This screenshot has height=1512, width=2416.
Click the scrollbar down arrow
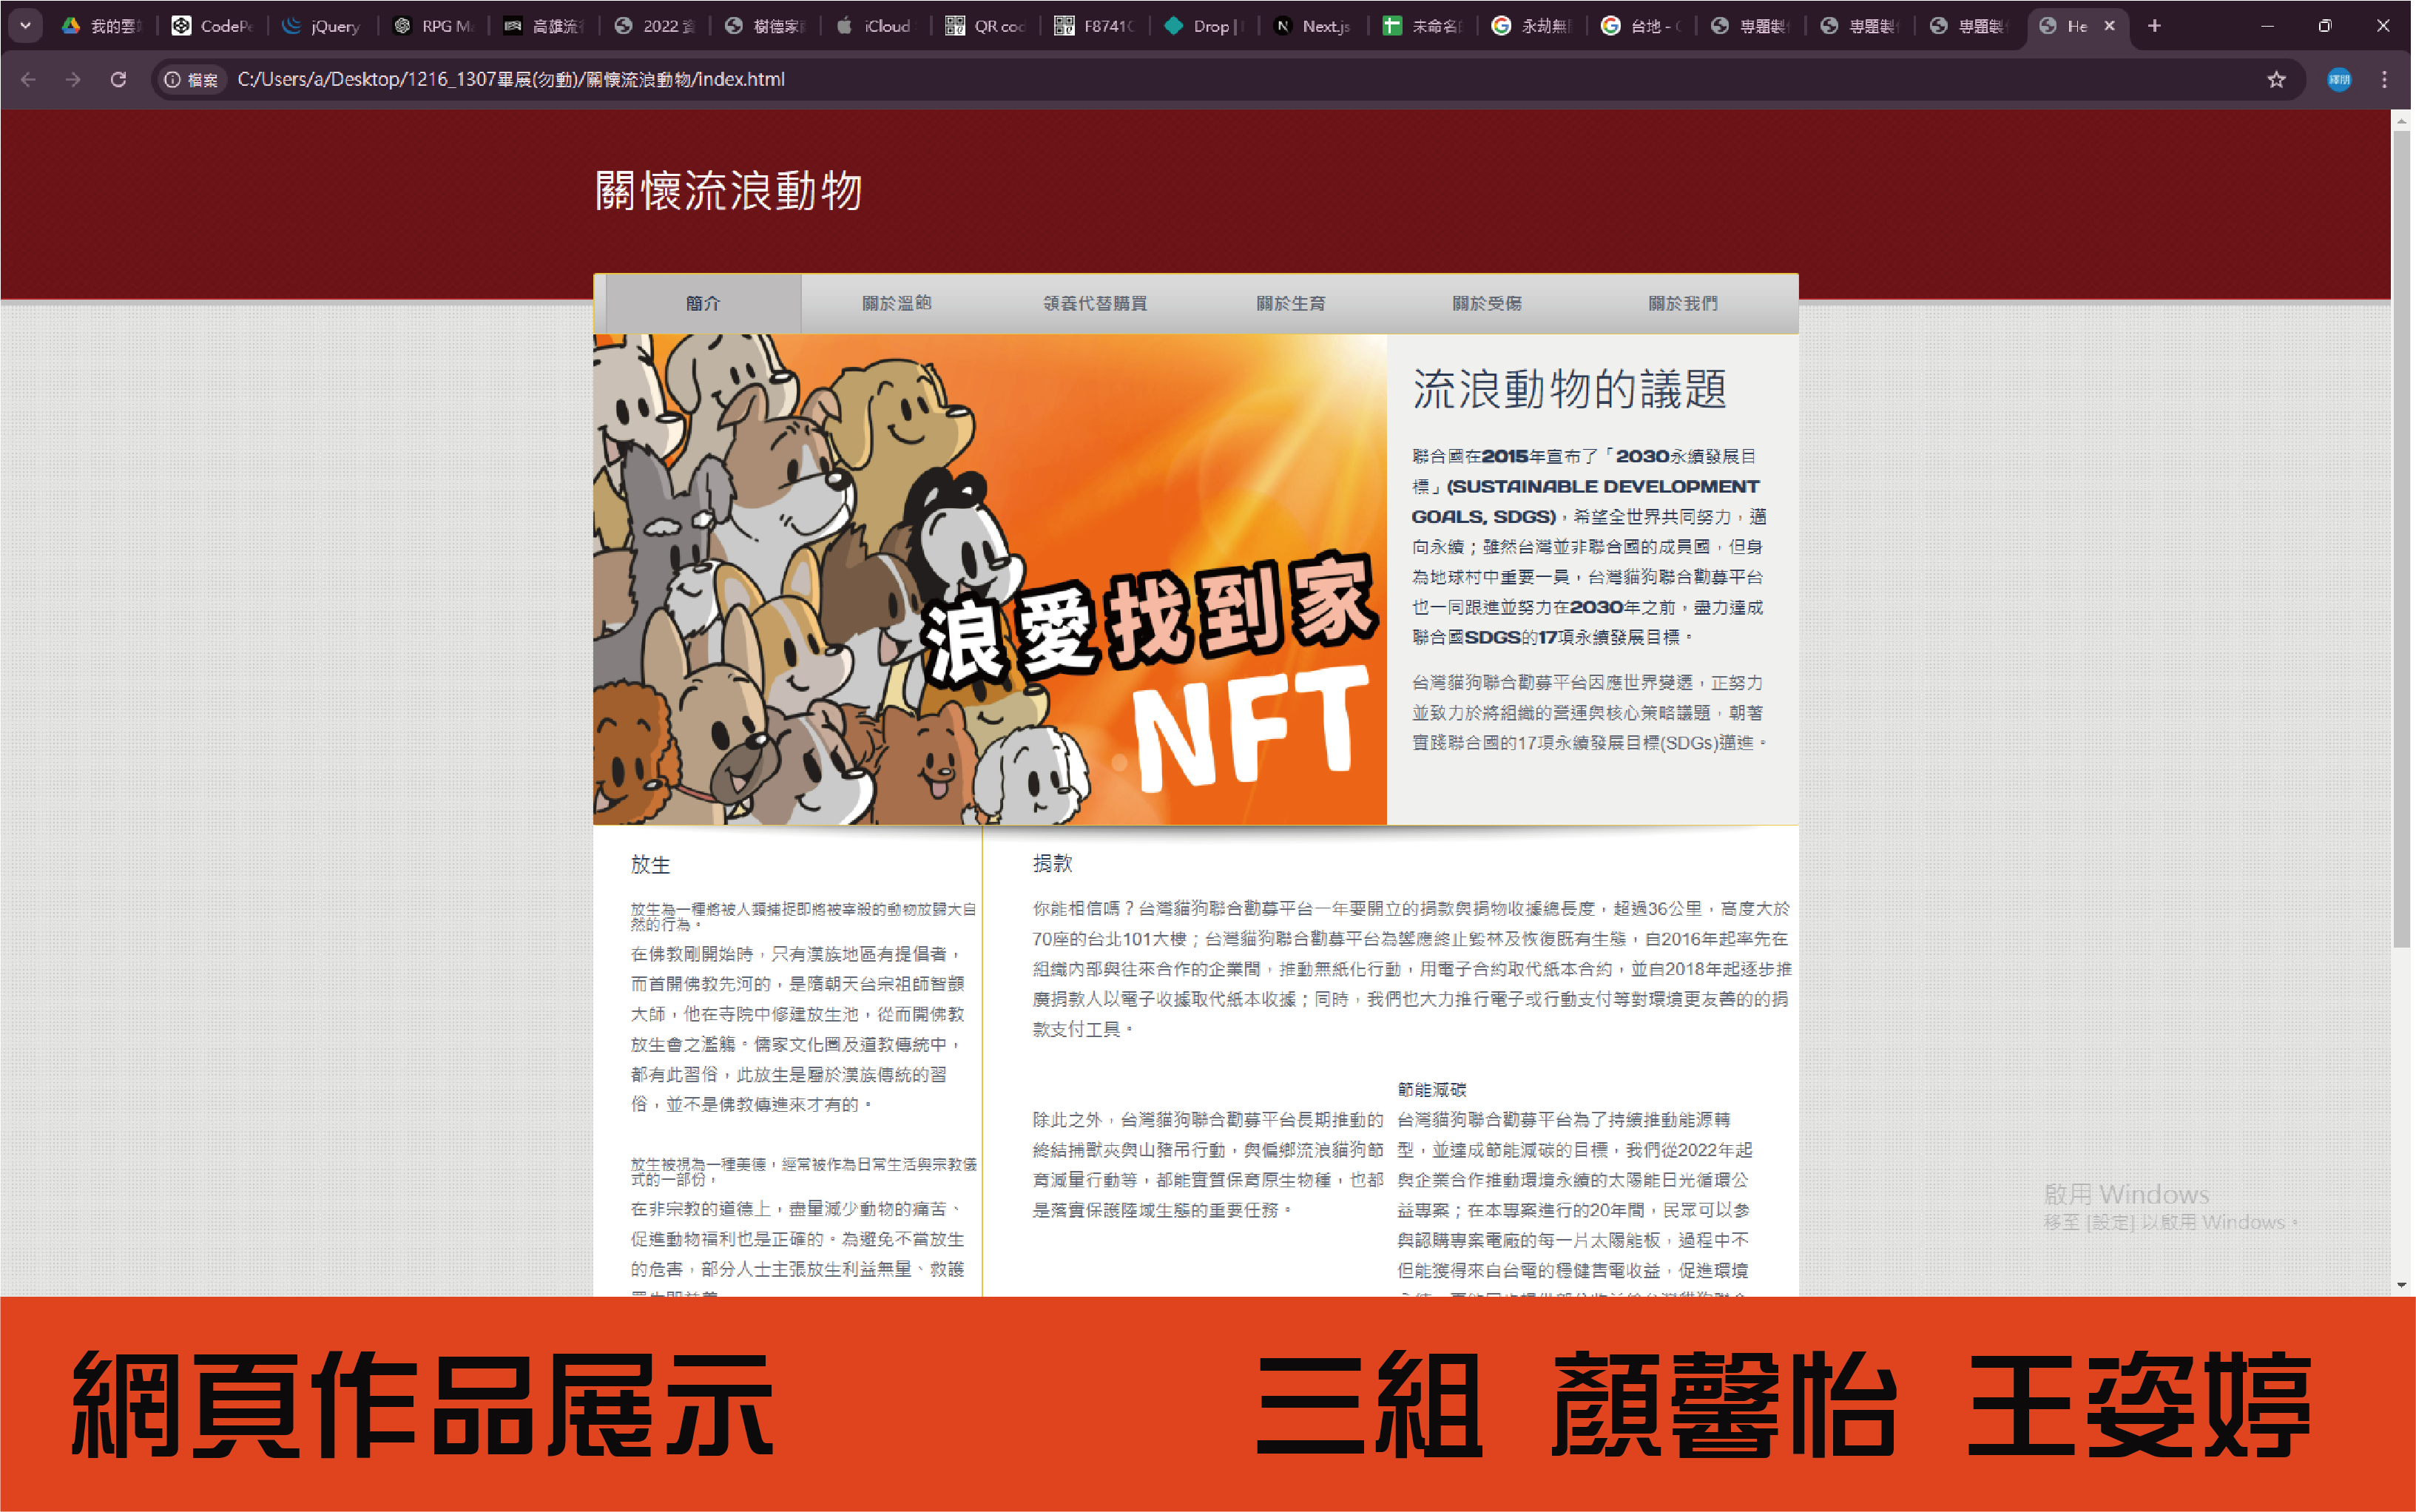pyautogui.click(x=2401, y=1285)
